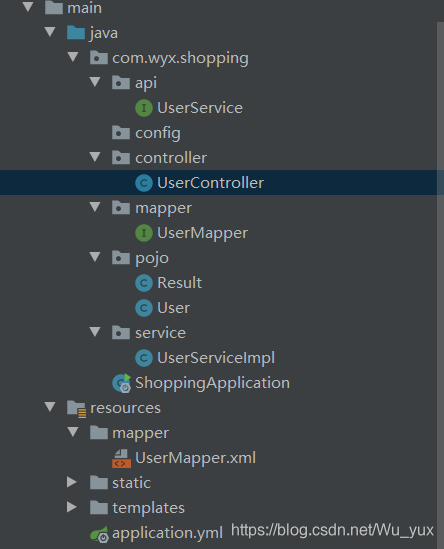Collapse the resources folder
Viewport: 444px width, 549px height.
click(x=50, y=406)
